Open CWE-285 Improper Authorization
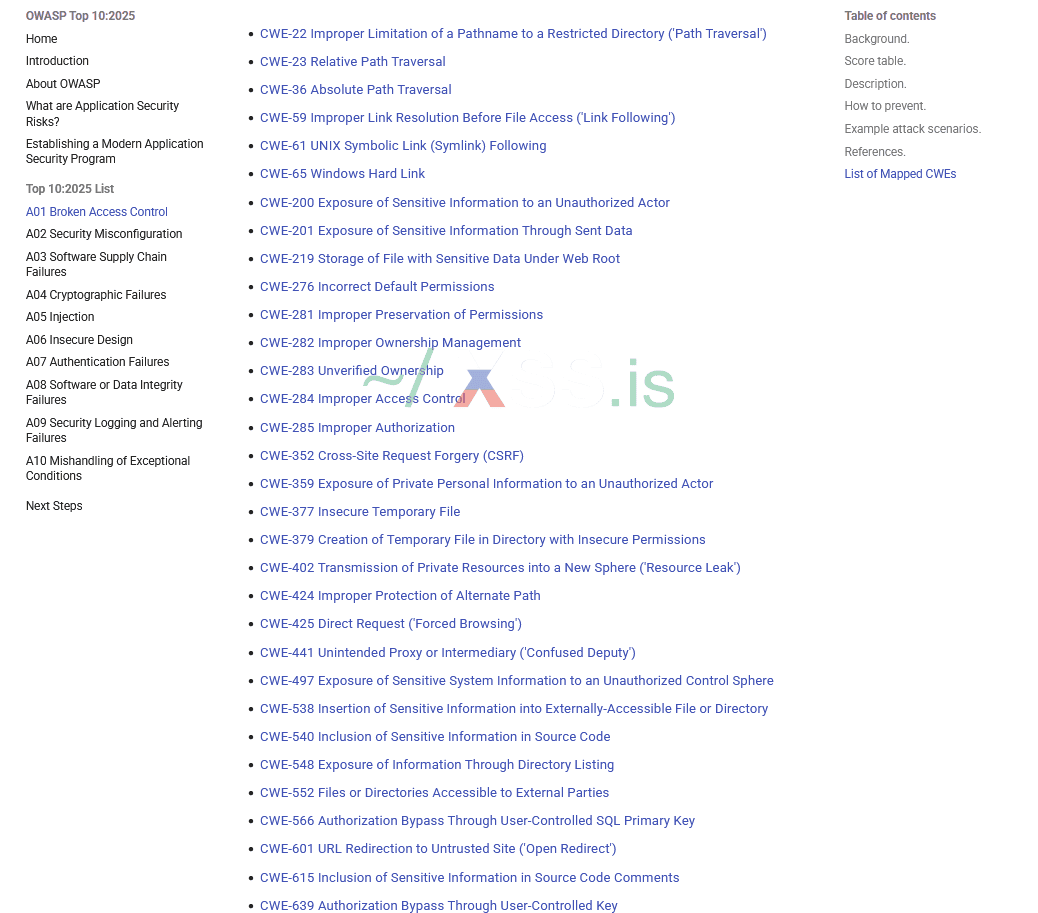Viewport: 1038px width, 913px height. tap(357, 428)
